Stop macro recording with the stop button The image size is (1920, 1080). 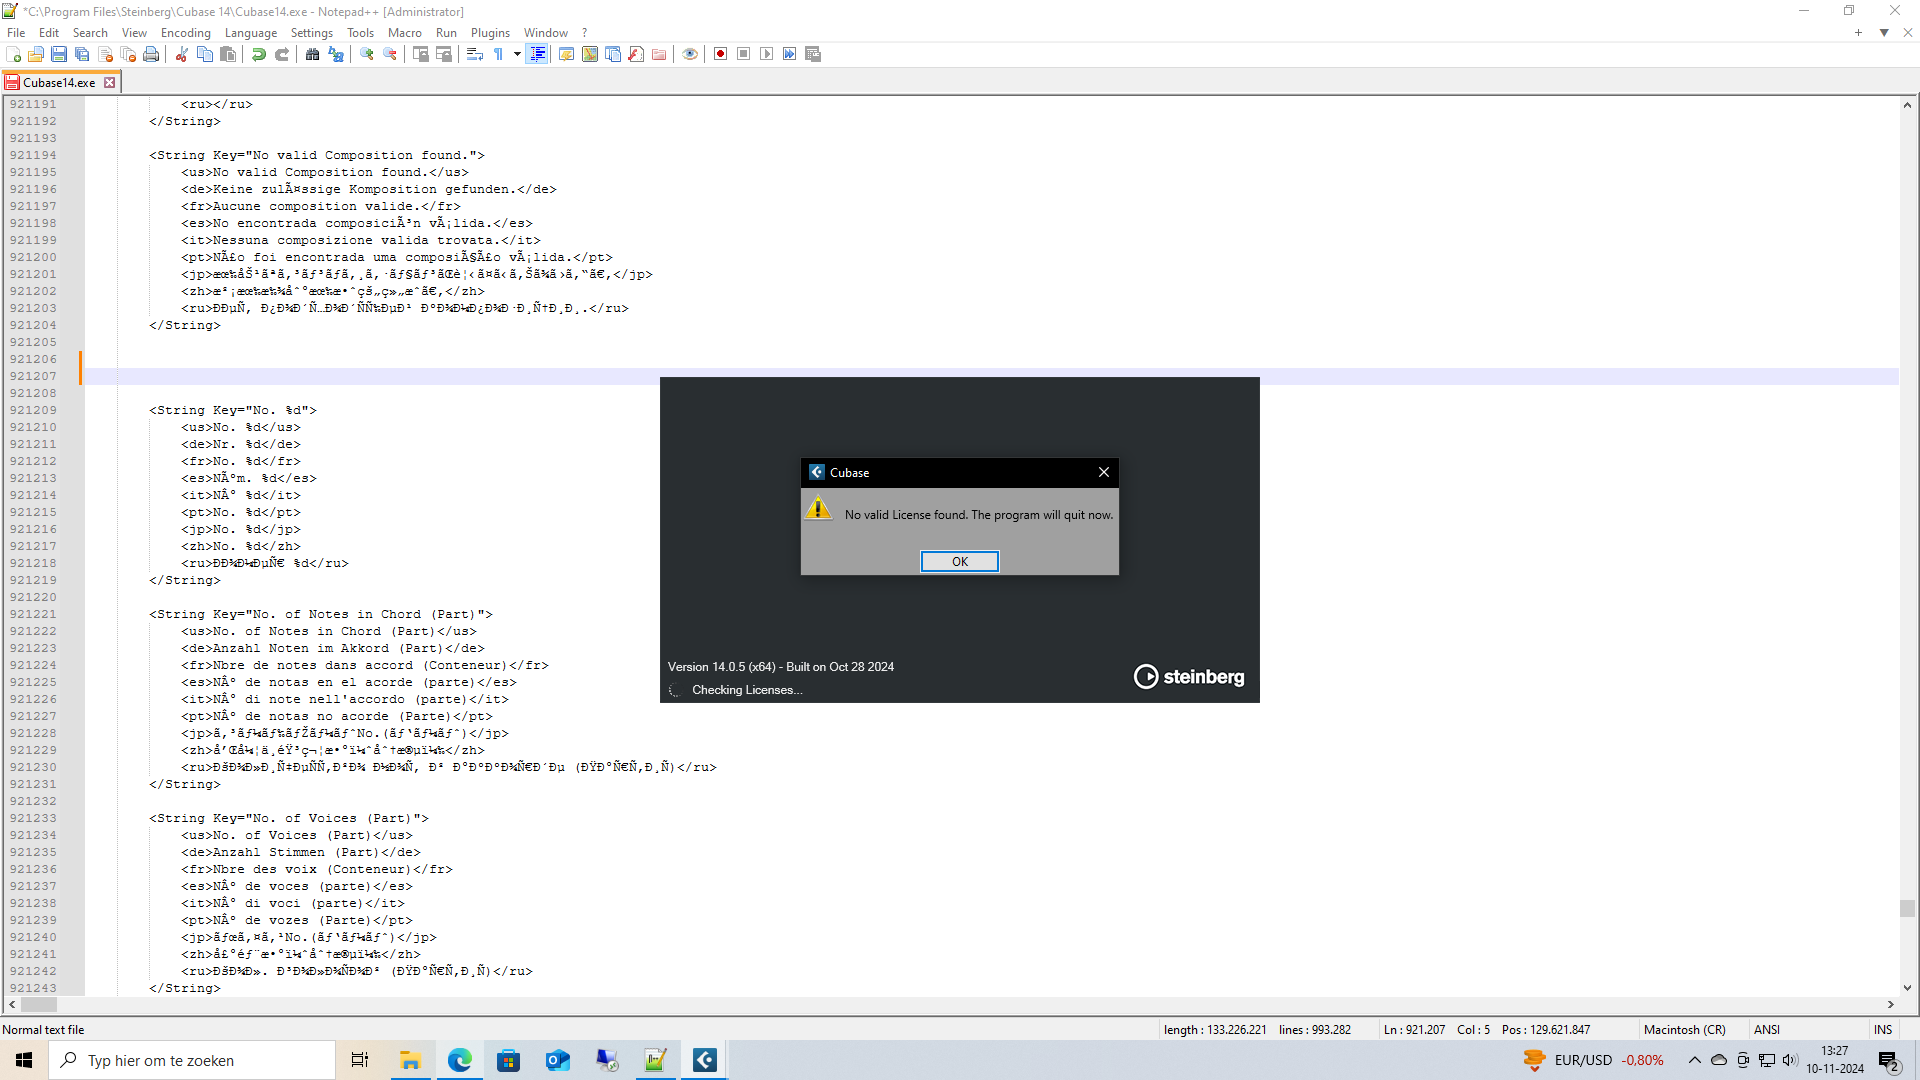tap(743, 54)
